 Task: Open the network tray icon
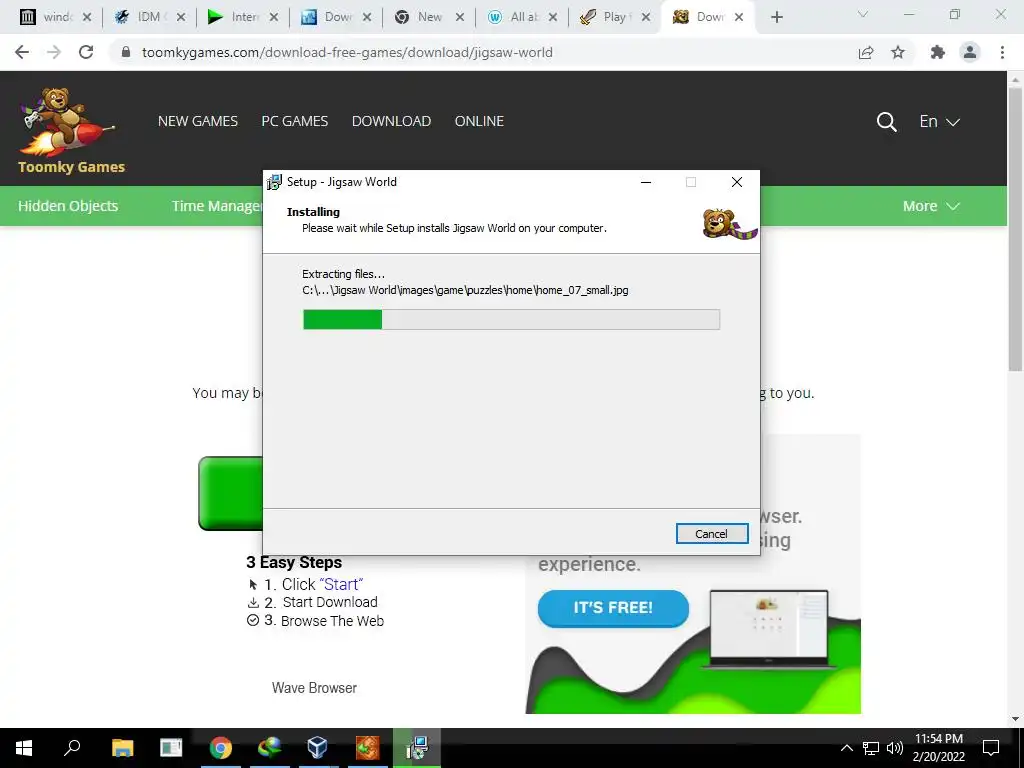point(871,748)
